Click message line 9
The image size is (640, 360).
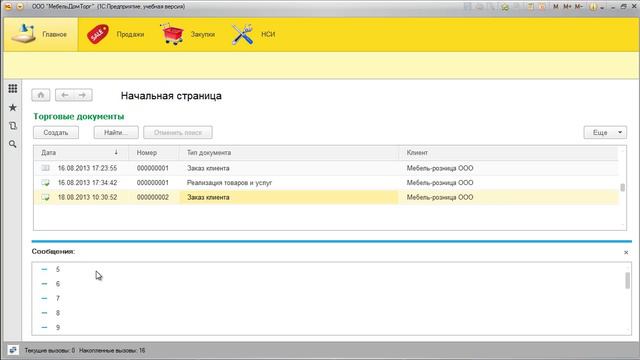[58, 327]
